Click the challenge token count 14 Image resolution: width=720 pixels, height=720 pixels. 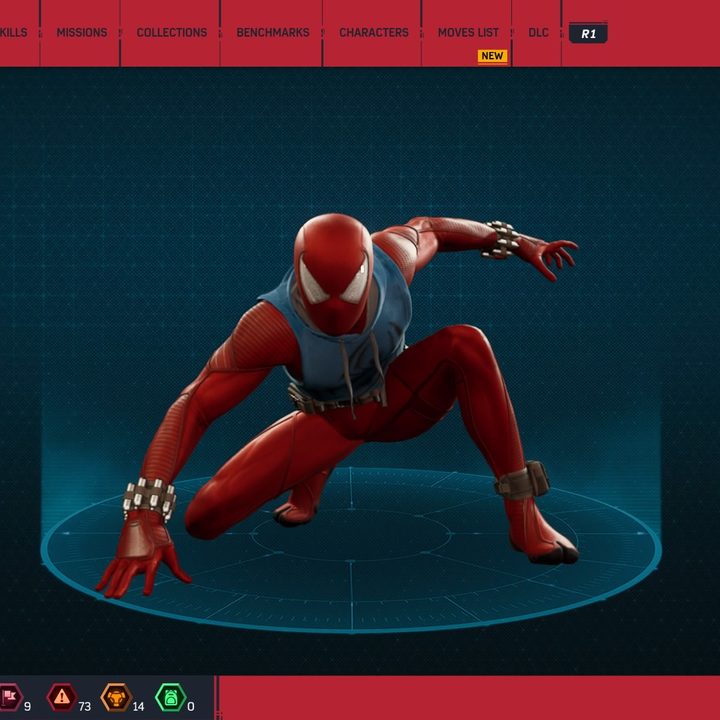[x=138, y=706]
